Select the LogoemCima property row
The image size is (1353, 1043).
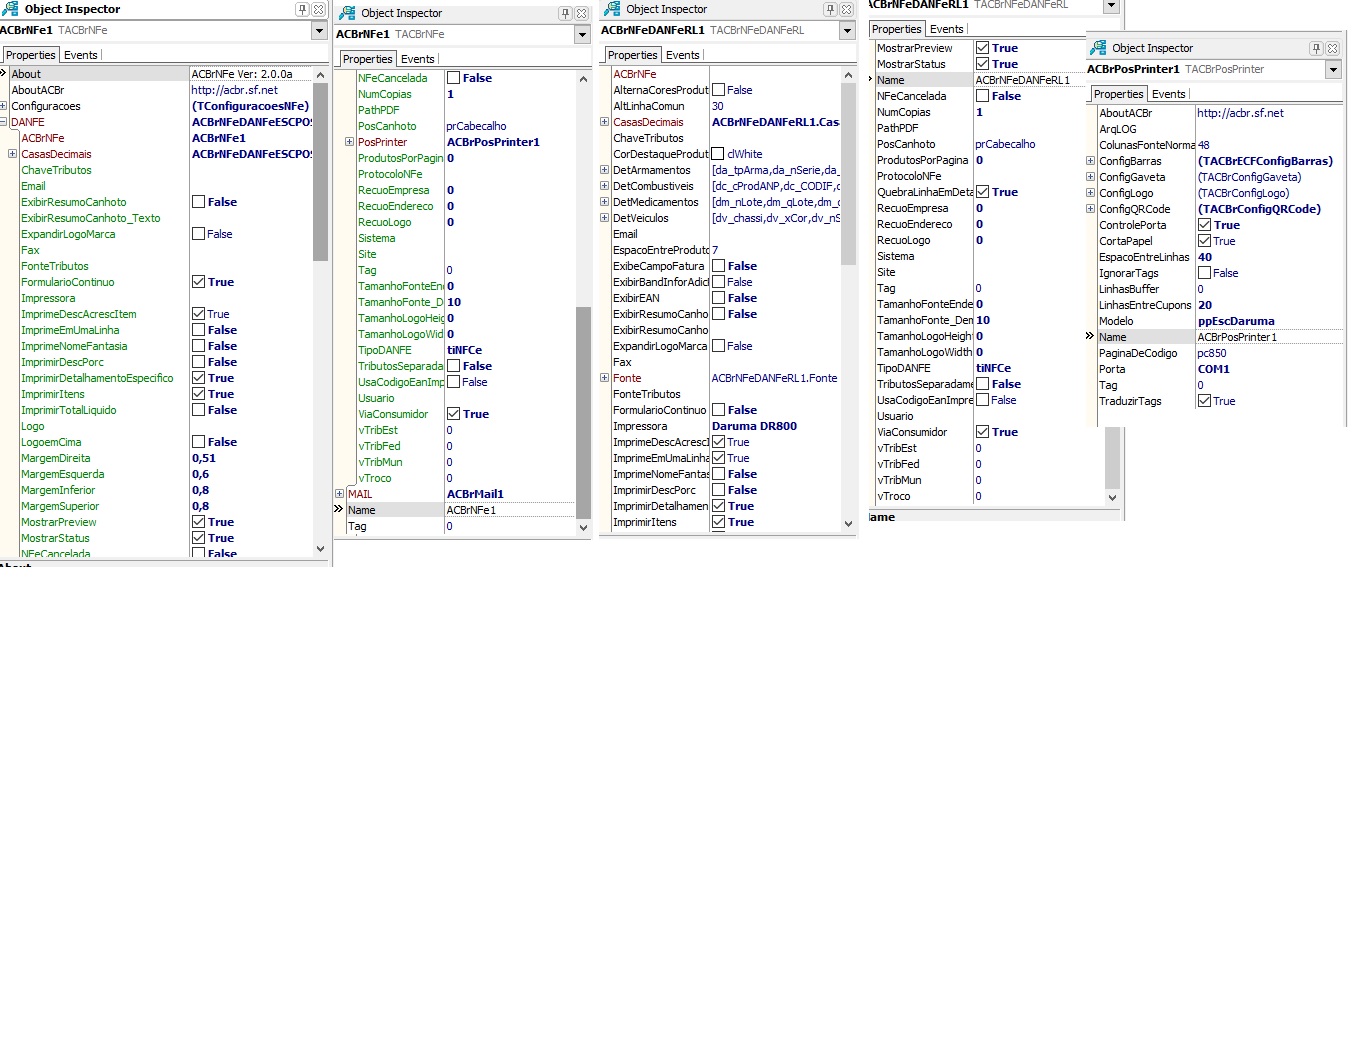pyautogui.click(x=164, y=442)
